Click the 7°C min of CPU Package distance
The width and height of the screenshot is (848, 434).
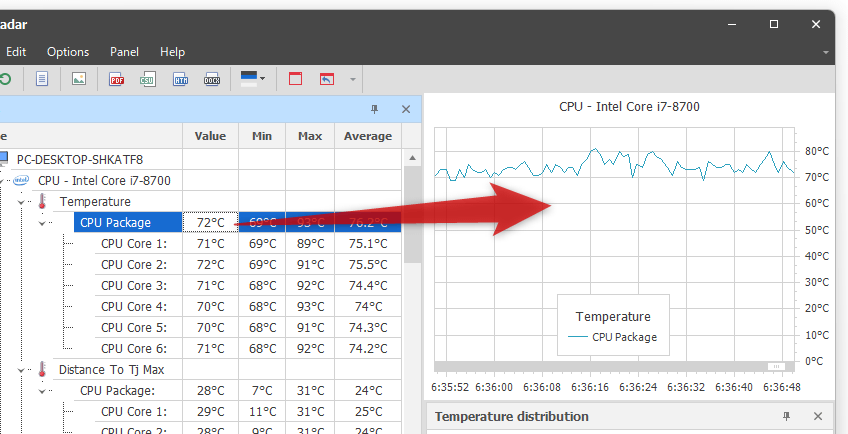pos(262,390)
